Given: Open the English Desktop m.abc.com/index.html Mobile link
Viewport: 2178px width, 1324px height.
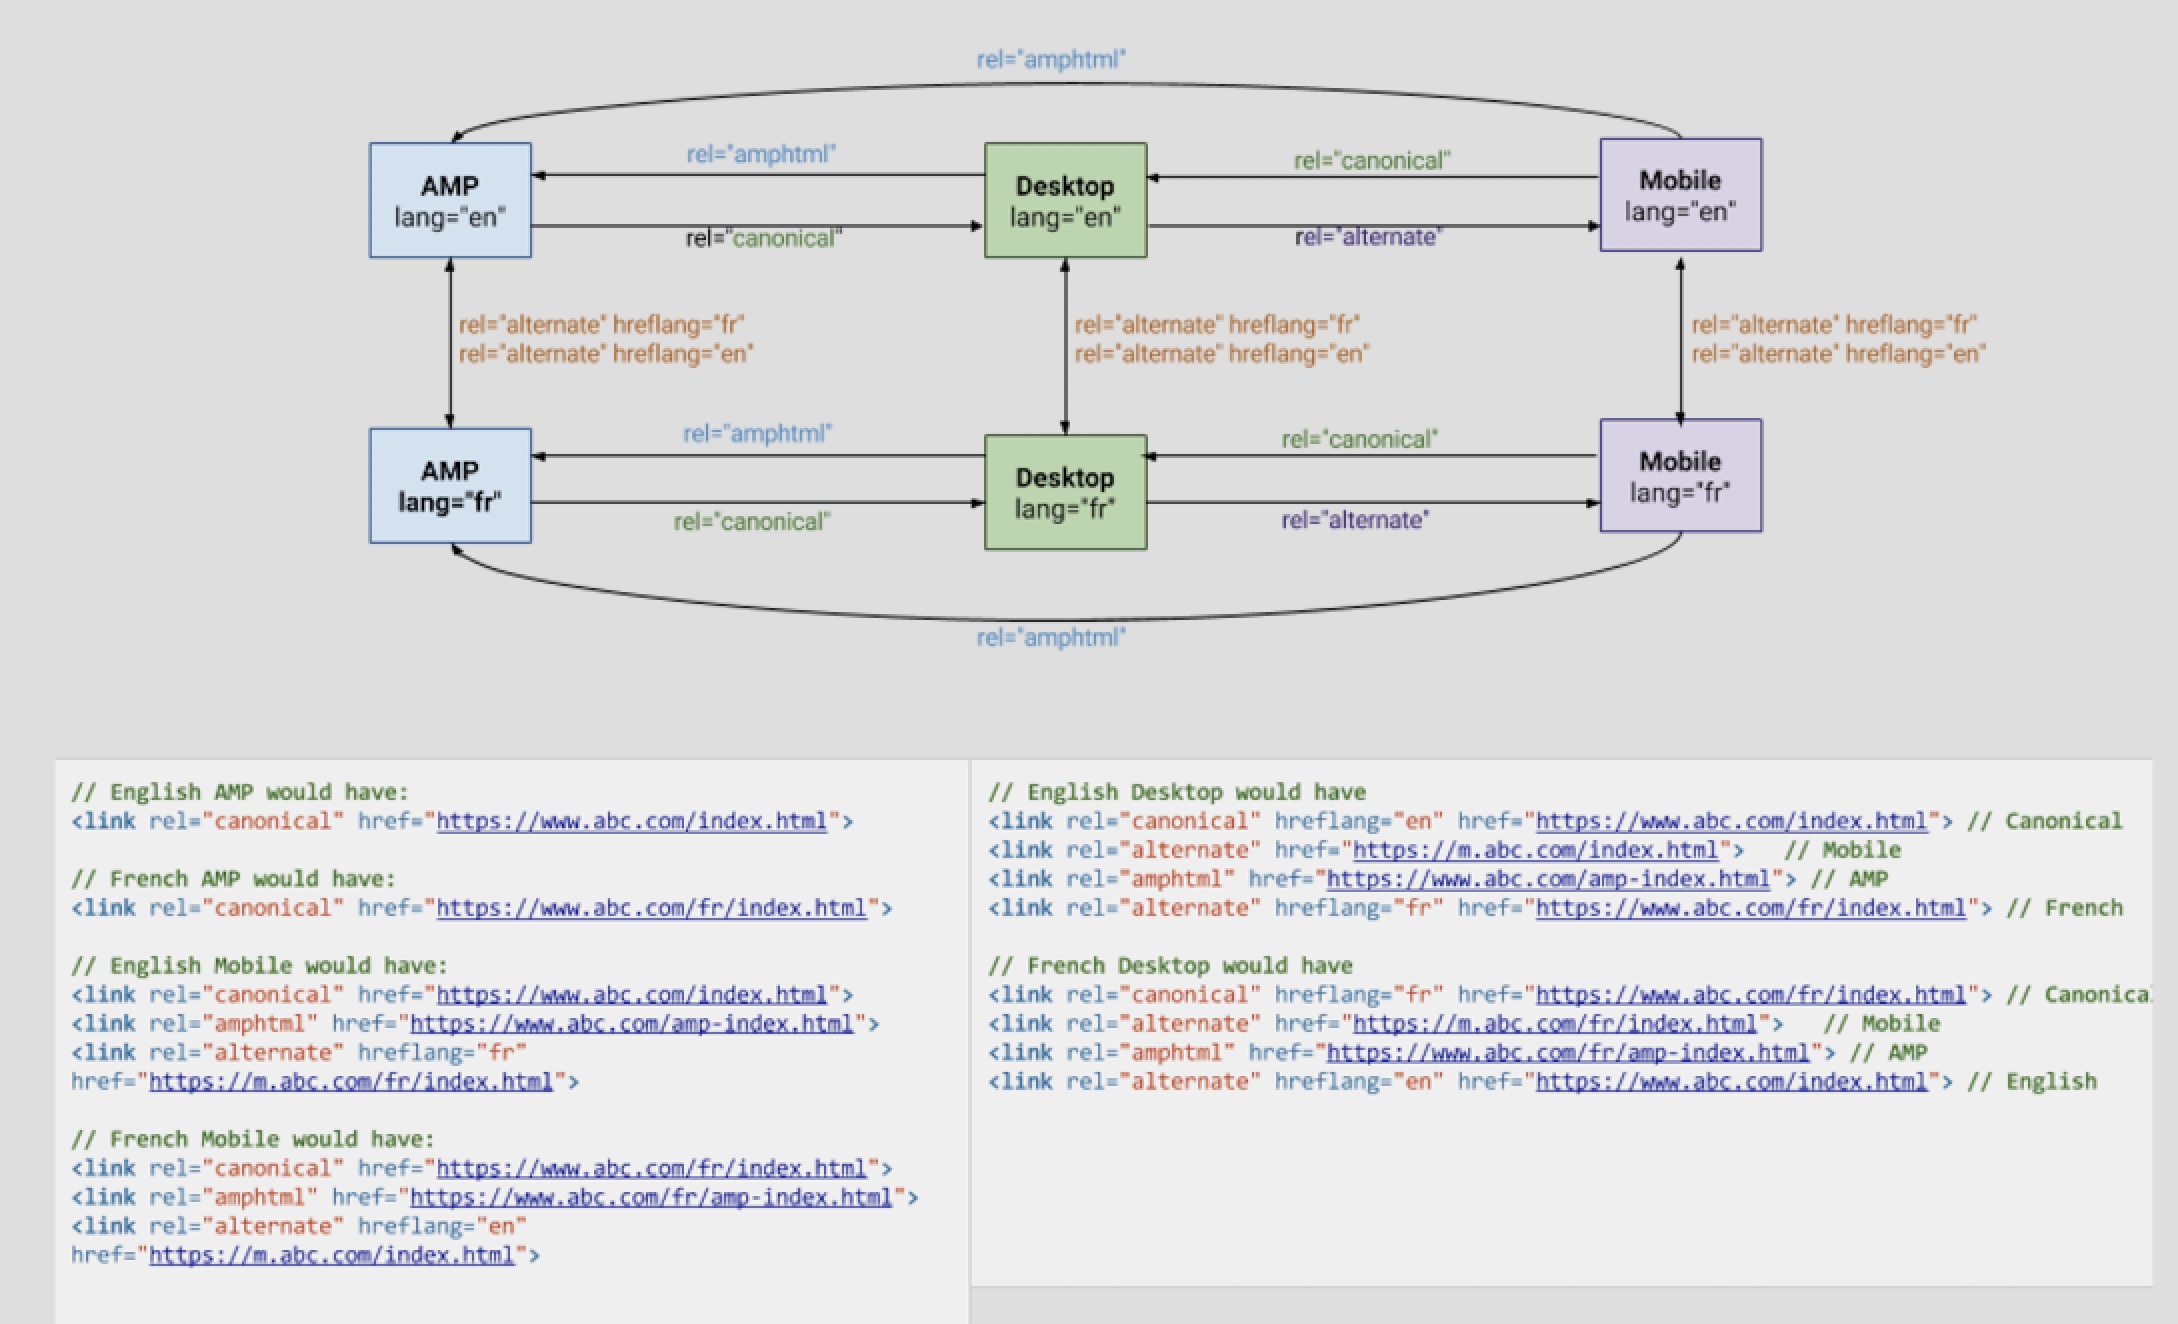Looking at the screenshot, I should pyautogui.click(x=1536, y=850).
